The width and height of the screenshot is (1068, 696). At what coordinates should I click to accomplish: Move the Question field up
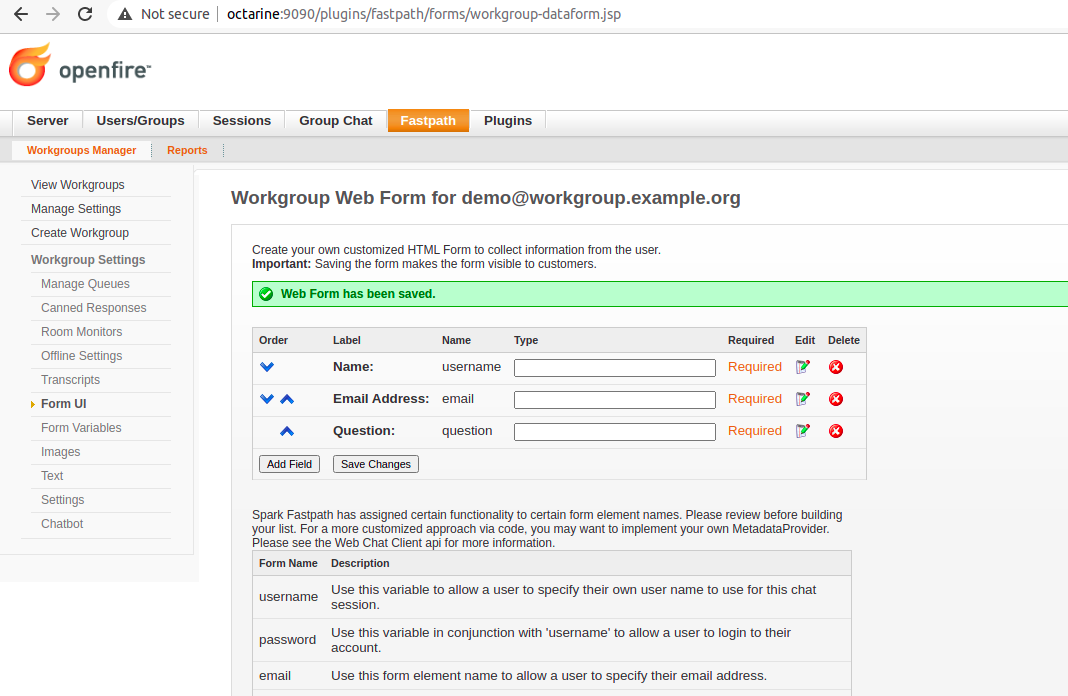286,431
